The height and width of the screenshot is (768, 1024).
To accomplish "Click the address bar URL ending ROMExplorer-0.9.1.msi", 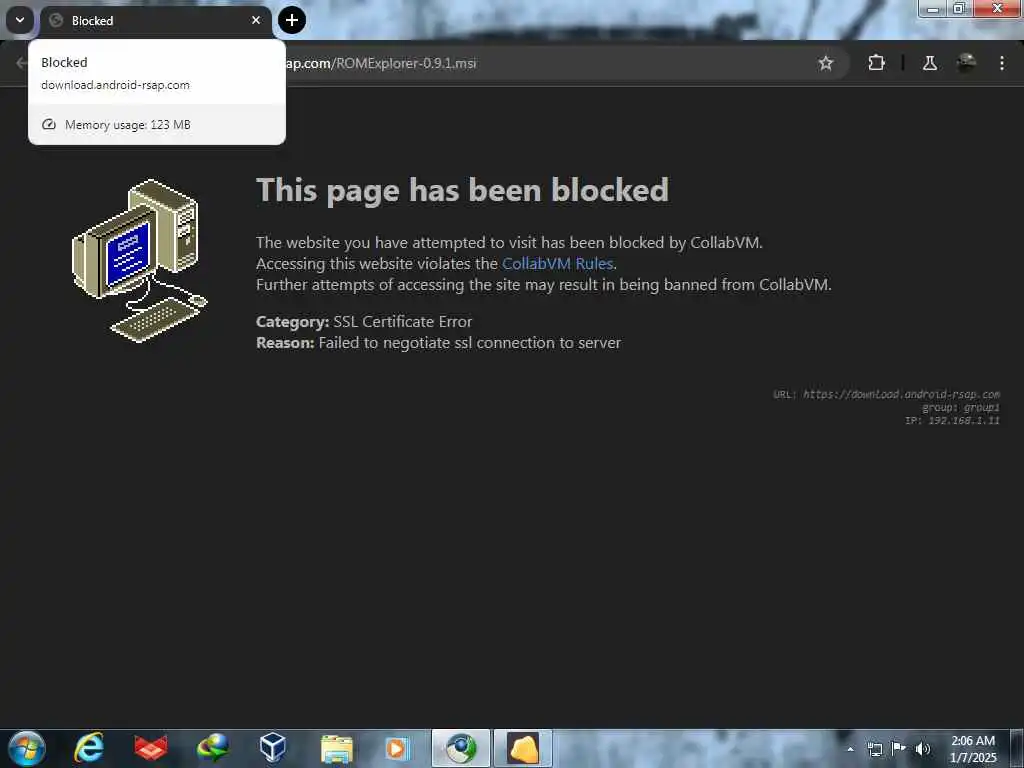I will [381, 63].
